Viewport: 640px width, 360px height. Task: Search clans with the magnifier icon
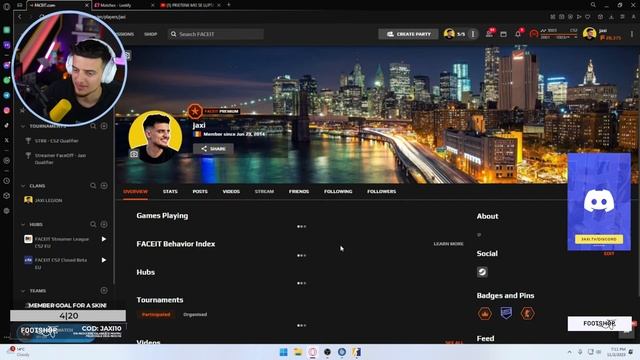[x=93, y=186]
